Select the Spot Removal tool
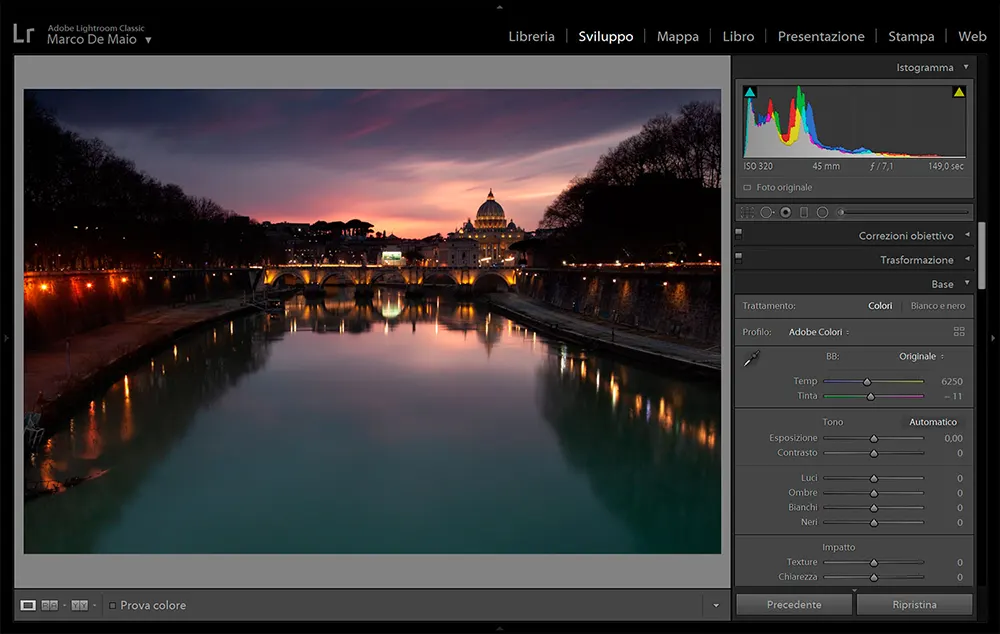This screenshot has height=634, width=1000. pyautogui.click(x=766, y=212)
